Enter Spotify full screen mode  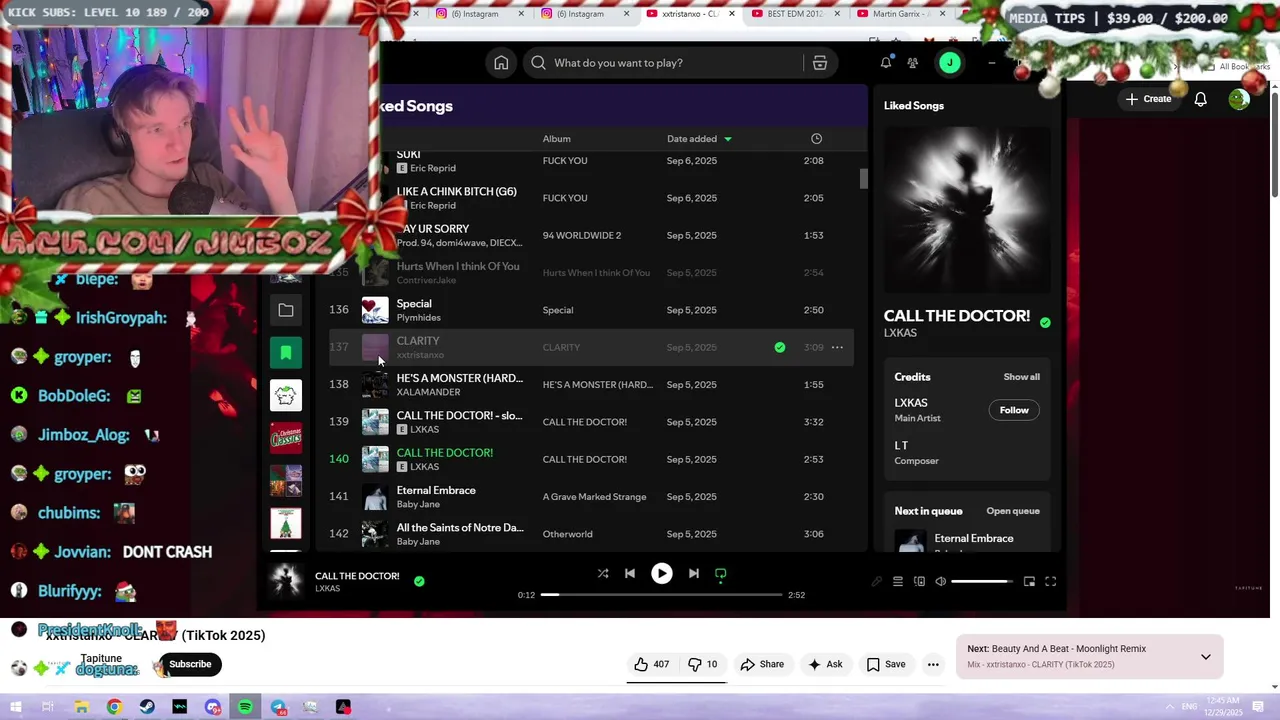(x=1051, y=582)
